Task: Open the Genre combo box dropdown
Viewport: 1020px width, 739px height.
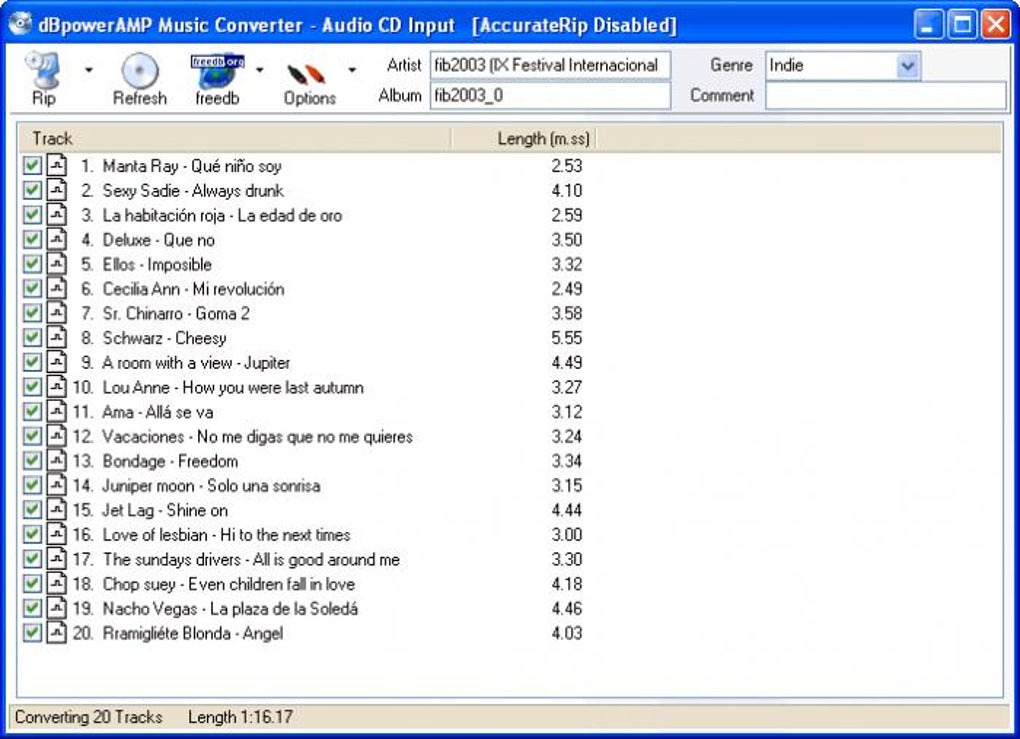Action: tap(907, 66)
